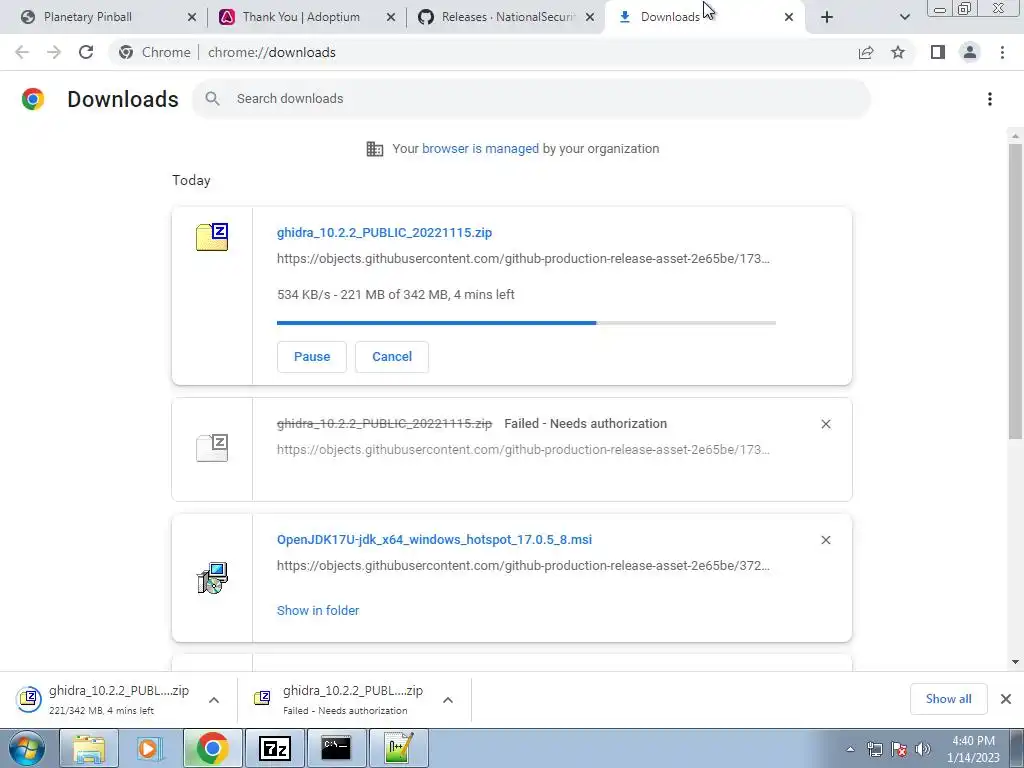Screen dimensions: 1024x768
Task: Remove the OpenJDK17U download entry
Action: pos(825,540)
